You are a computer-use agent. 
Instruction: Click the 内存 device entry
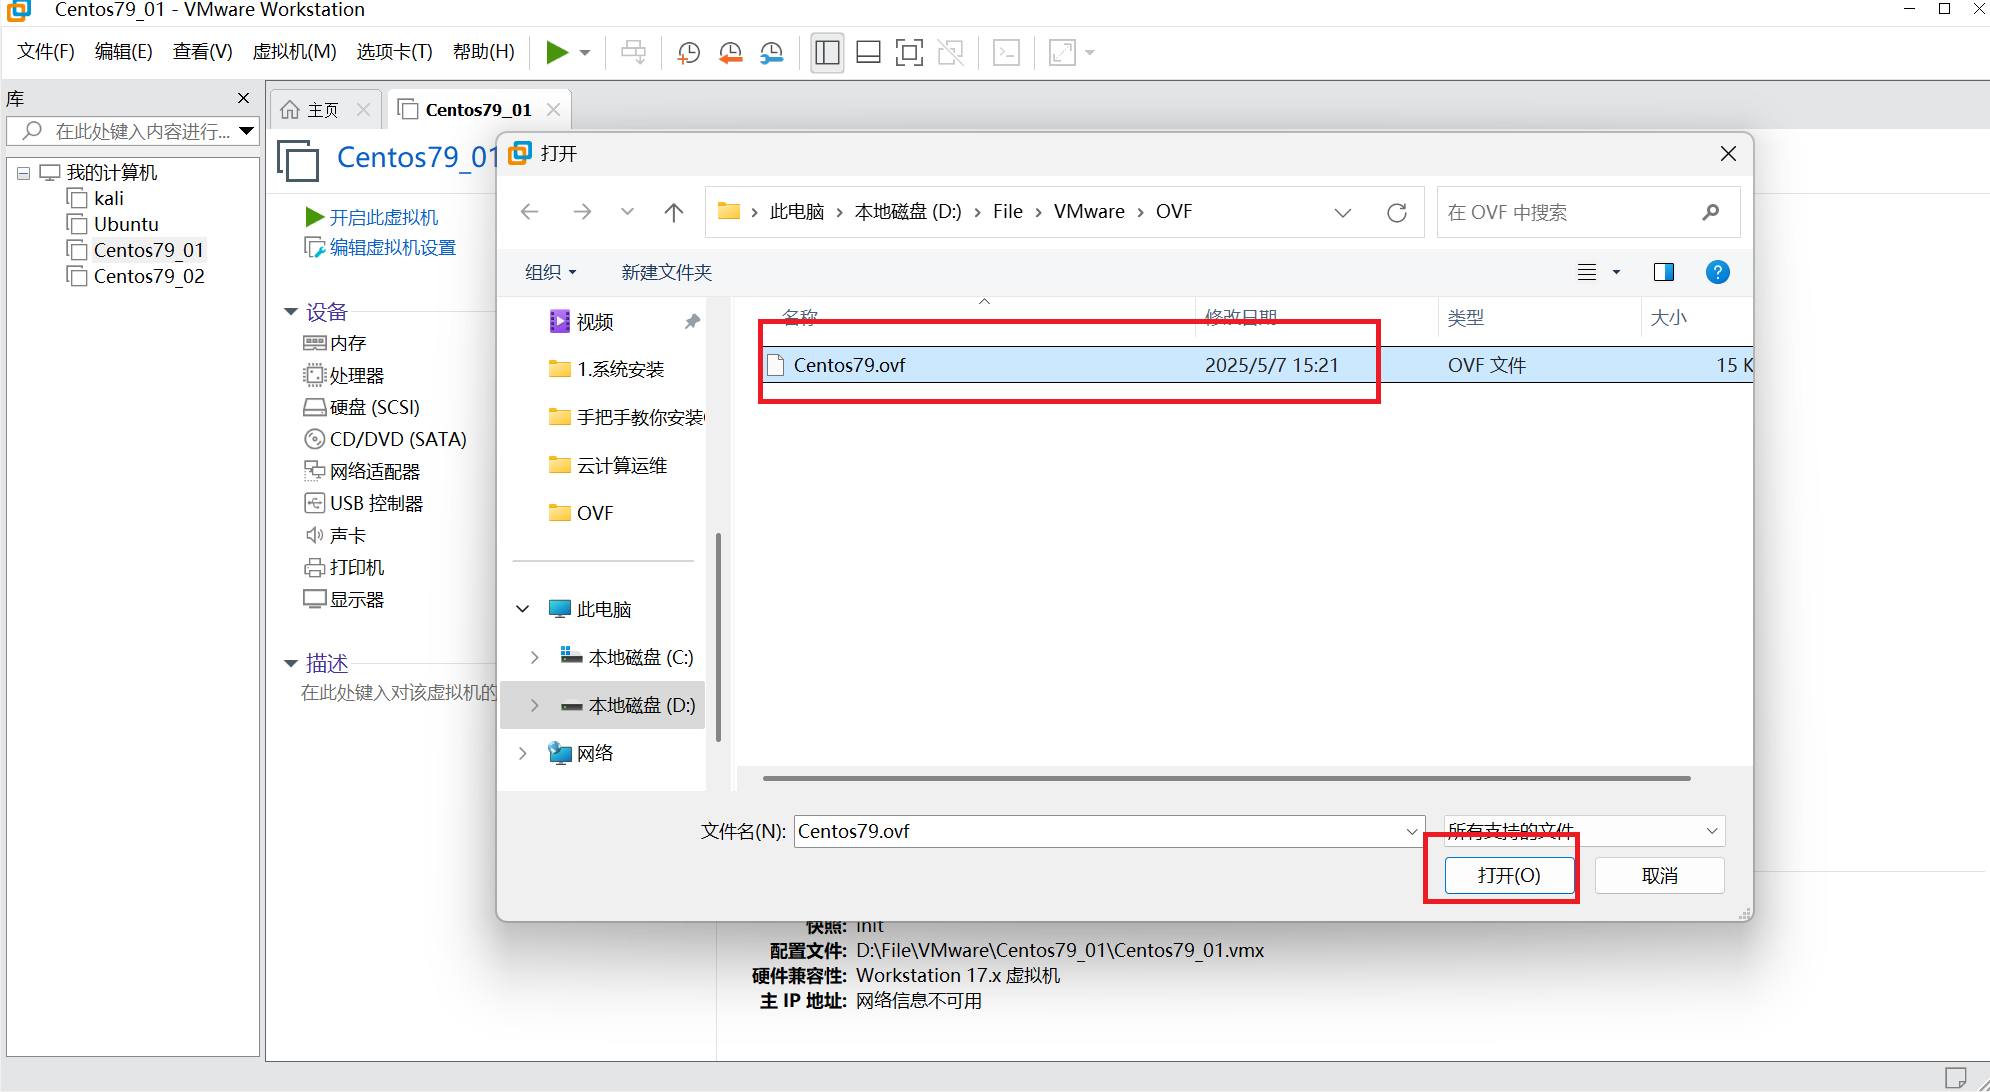pos(347,343)
